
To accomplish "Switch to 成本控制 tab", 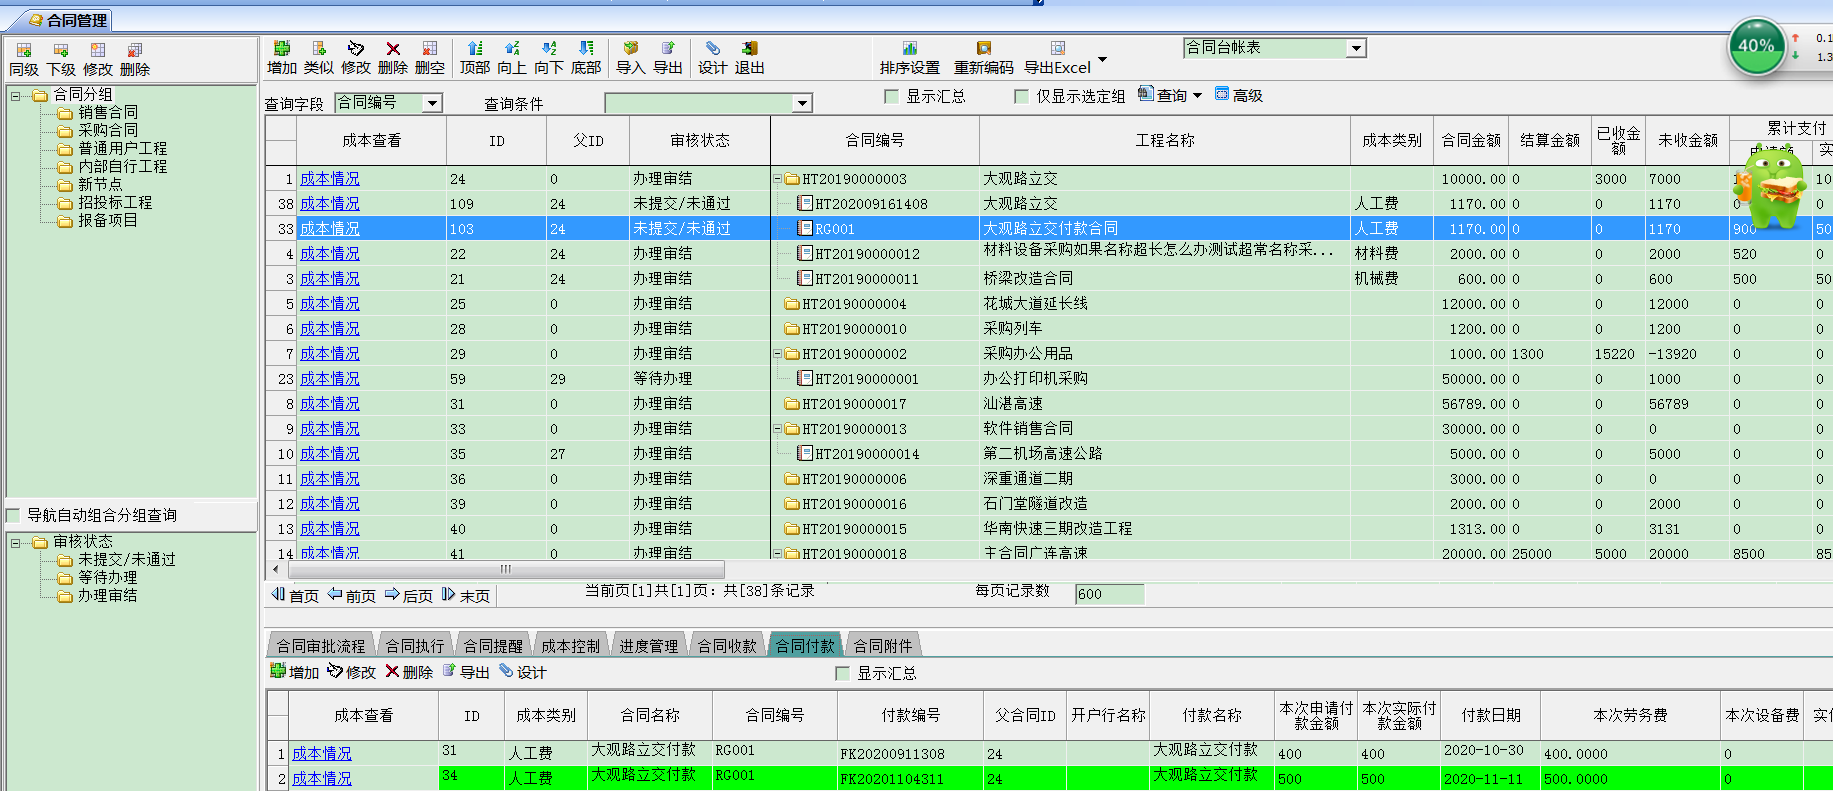I will point(571,646).
